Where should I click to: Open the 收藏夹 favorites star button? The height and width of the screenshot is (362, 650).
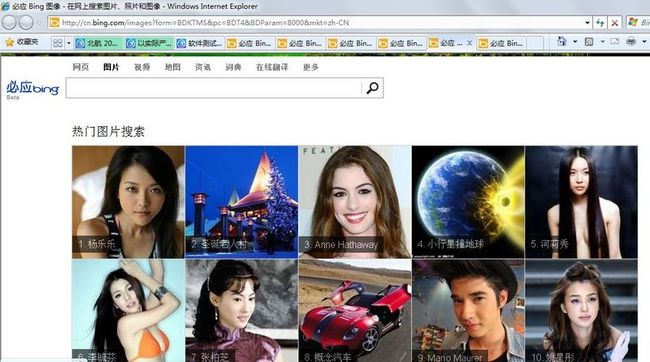pos(22,42)
